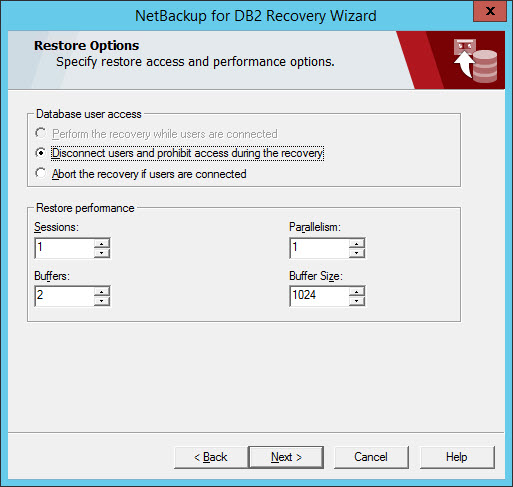This screenshot has width=513, height=487.
Task: Increase the Parallelism value with up arrow
Action: pos(357,244)
